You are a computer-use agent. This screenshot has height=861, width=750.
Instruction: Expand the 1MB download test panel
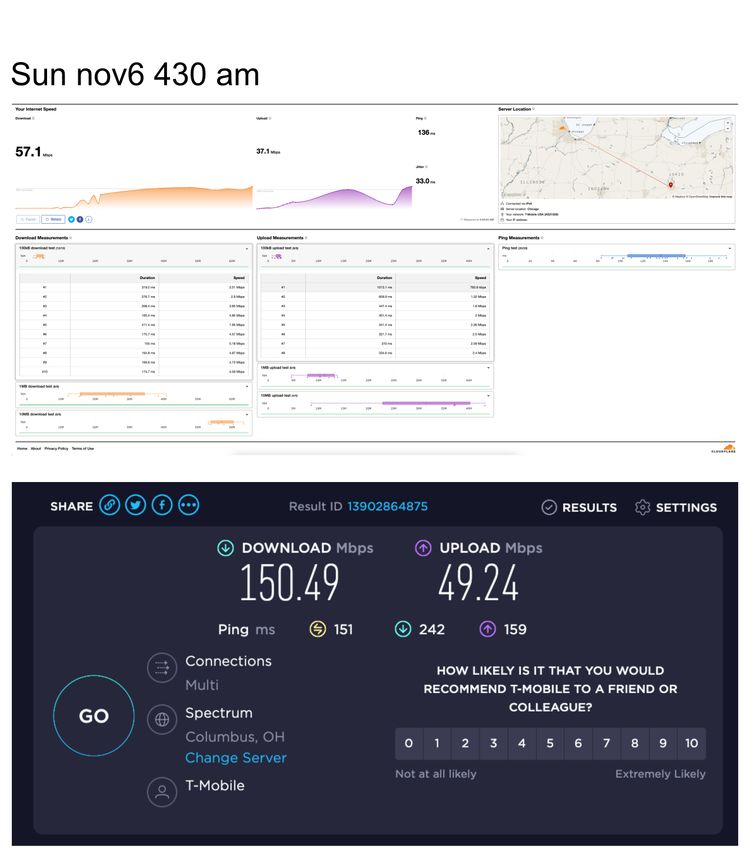pos(247,387)
